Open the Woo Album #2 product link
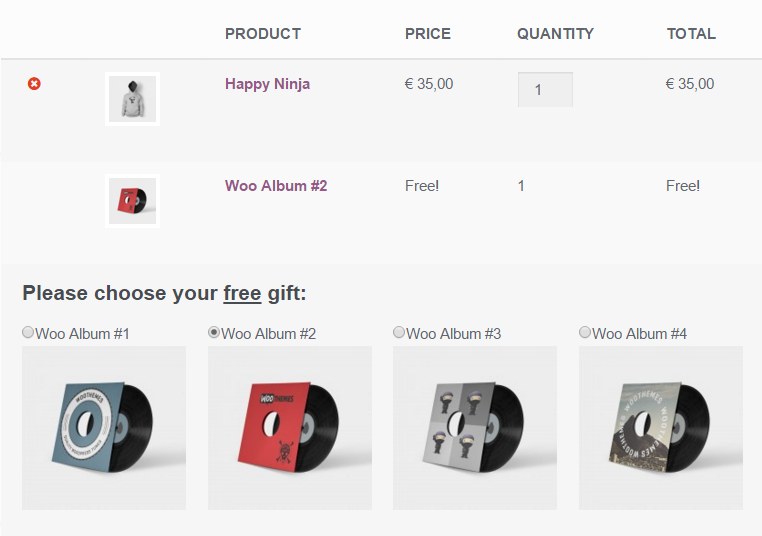The image size is (762, 536). pyautogui.click(x=276, y=186)
